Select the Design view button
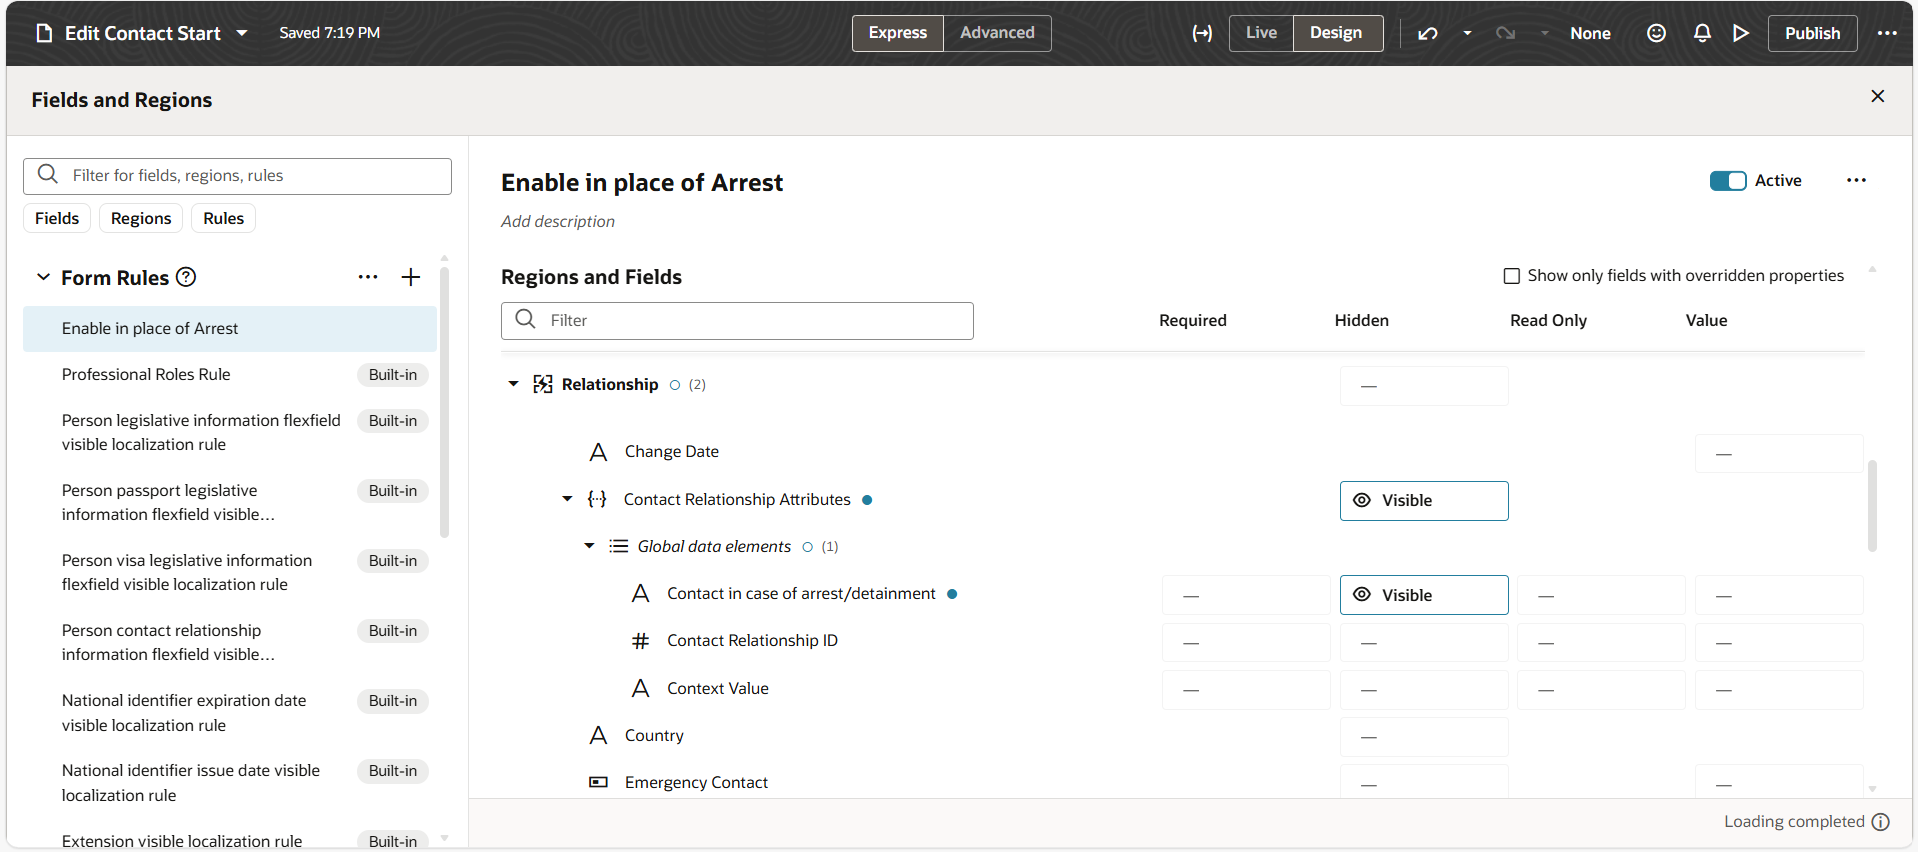Viewport: 1918px width, 852px height. point(1336,33)
